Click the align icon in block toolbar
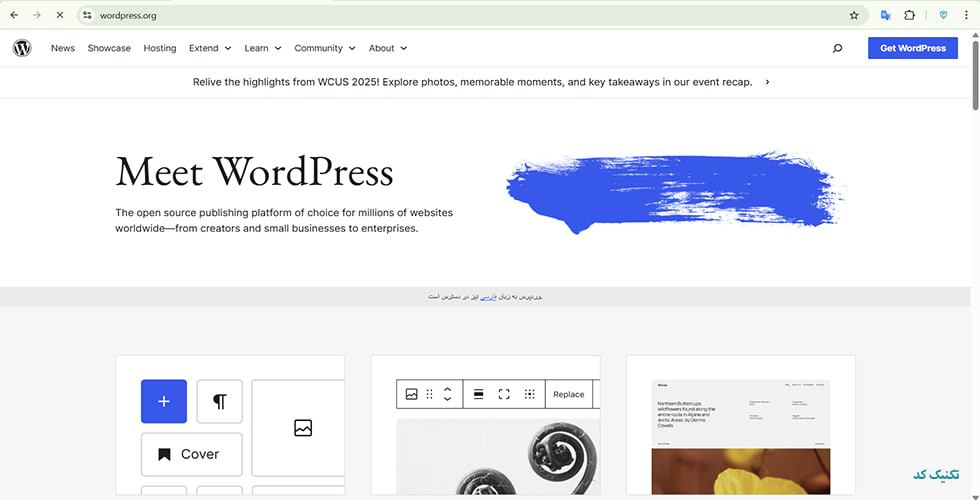 tap(478, 394)
